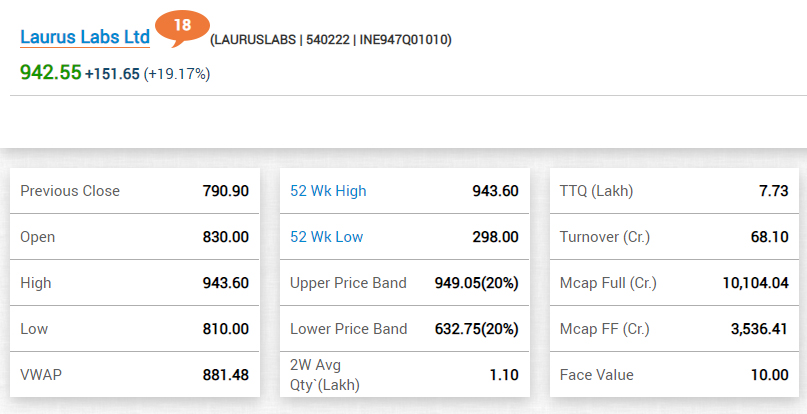
Task: Click the High value 943.60
Action: tap(225, 283)
